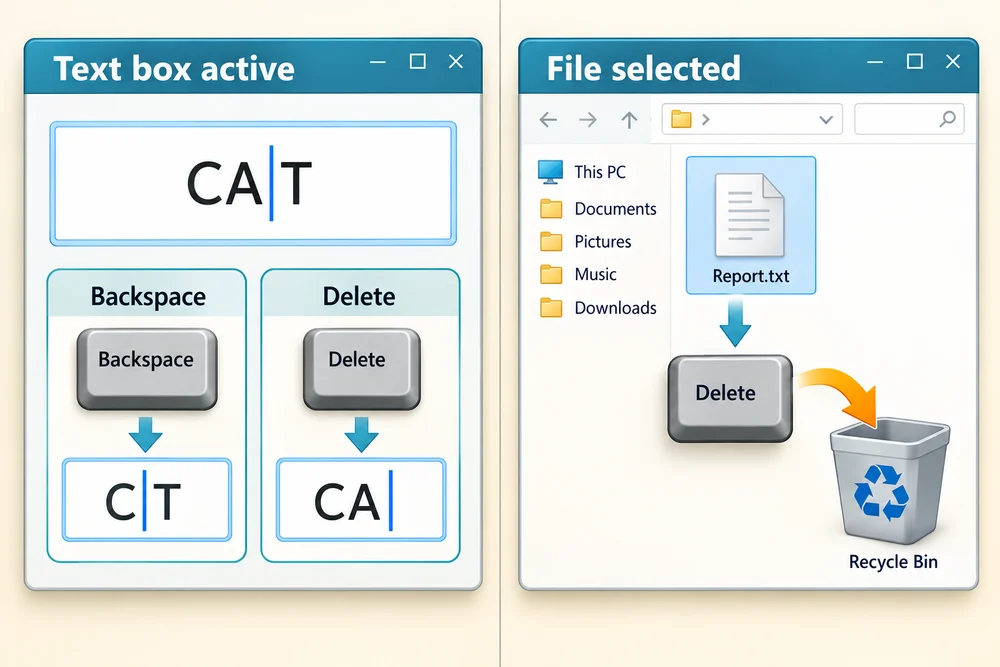Click the breadcrumb chevron beside address folder
The width and height of the screenshot is (1000, 667).
pyautogui.click(x=705, y=119)
